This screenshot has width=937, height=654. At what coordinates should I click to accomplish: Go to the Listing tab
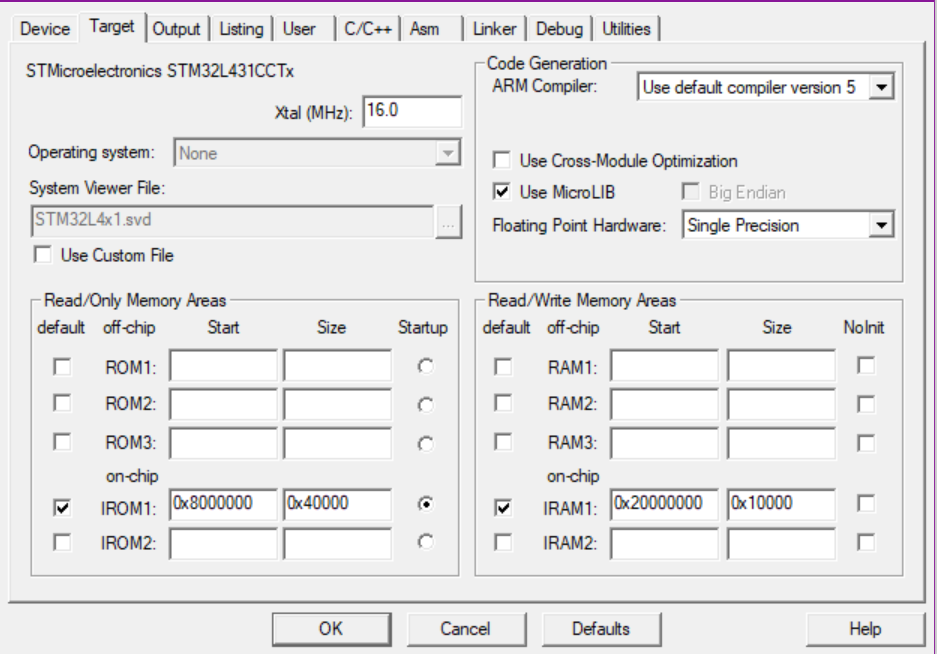pos(241,29)
